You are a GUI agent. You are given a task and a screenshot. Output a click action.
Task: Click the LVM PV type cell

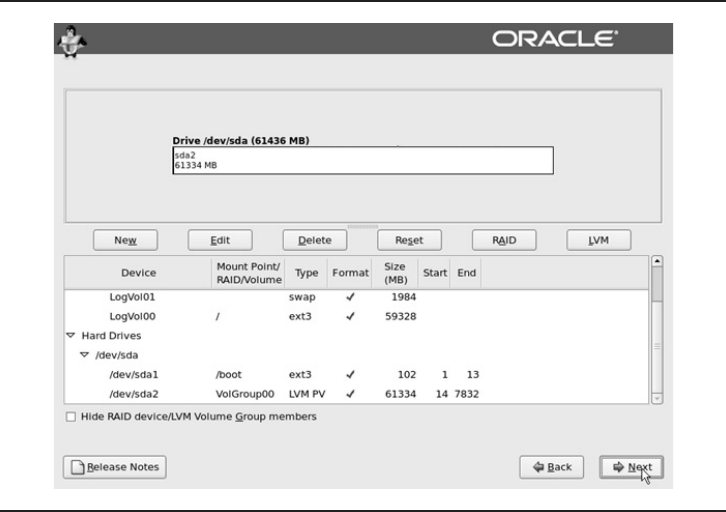tap(307, 394)
